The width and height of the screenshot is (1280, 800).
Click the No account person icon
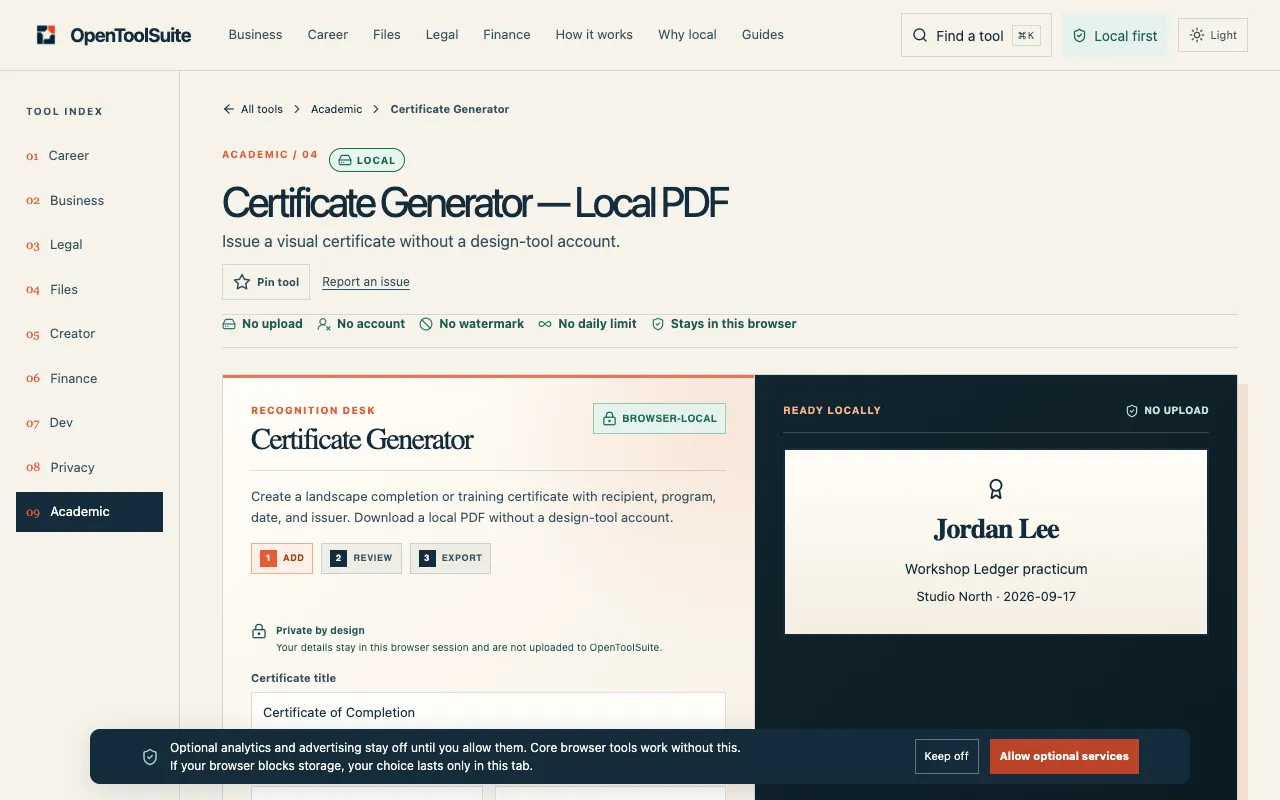[x=324, y=324]
